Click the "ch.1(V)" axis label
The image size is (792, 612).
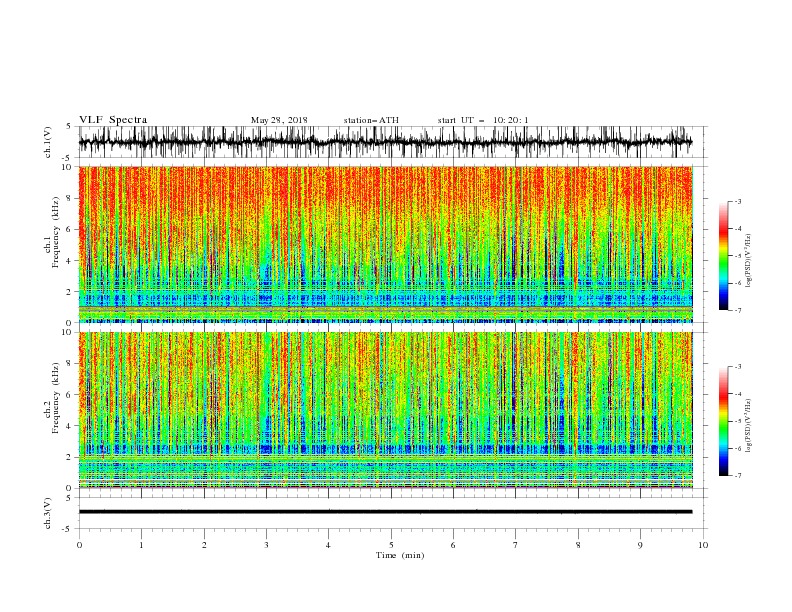point(48,142)
